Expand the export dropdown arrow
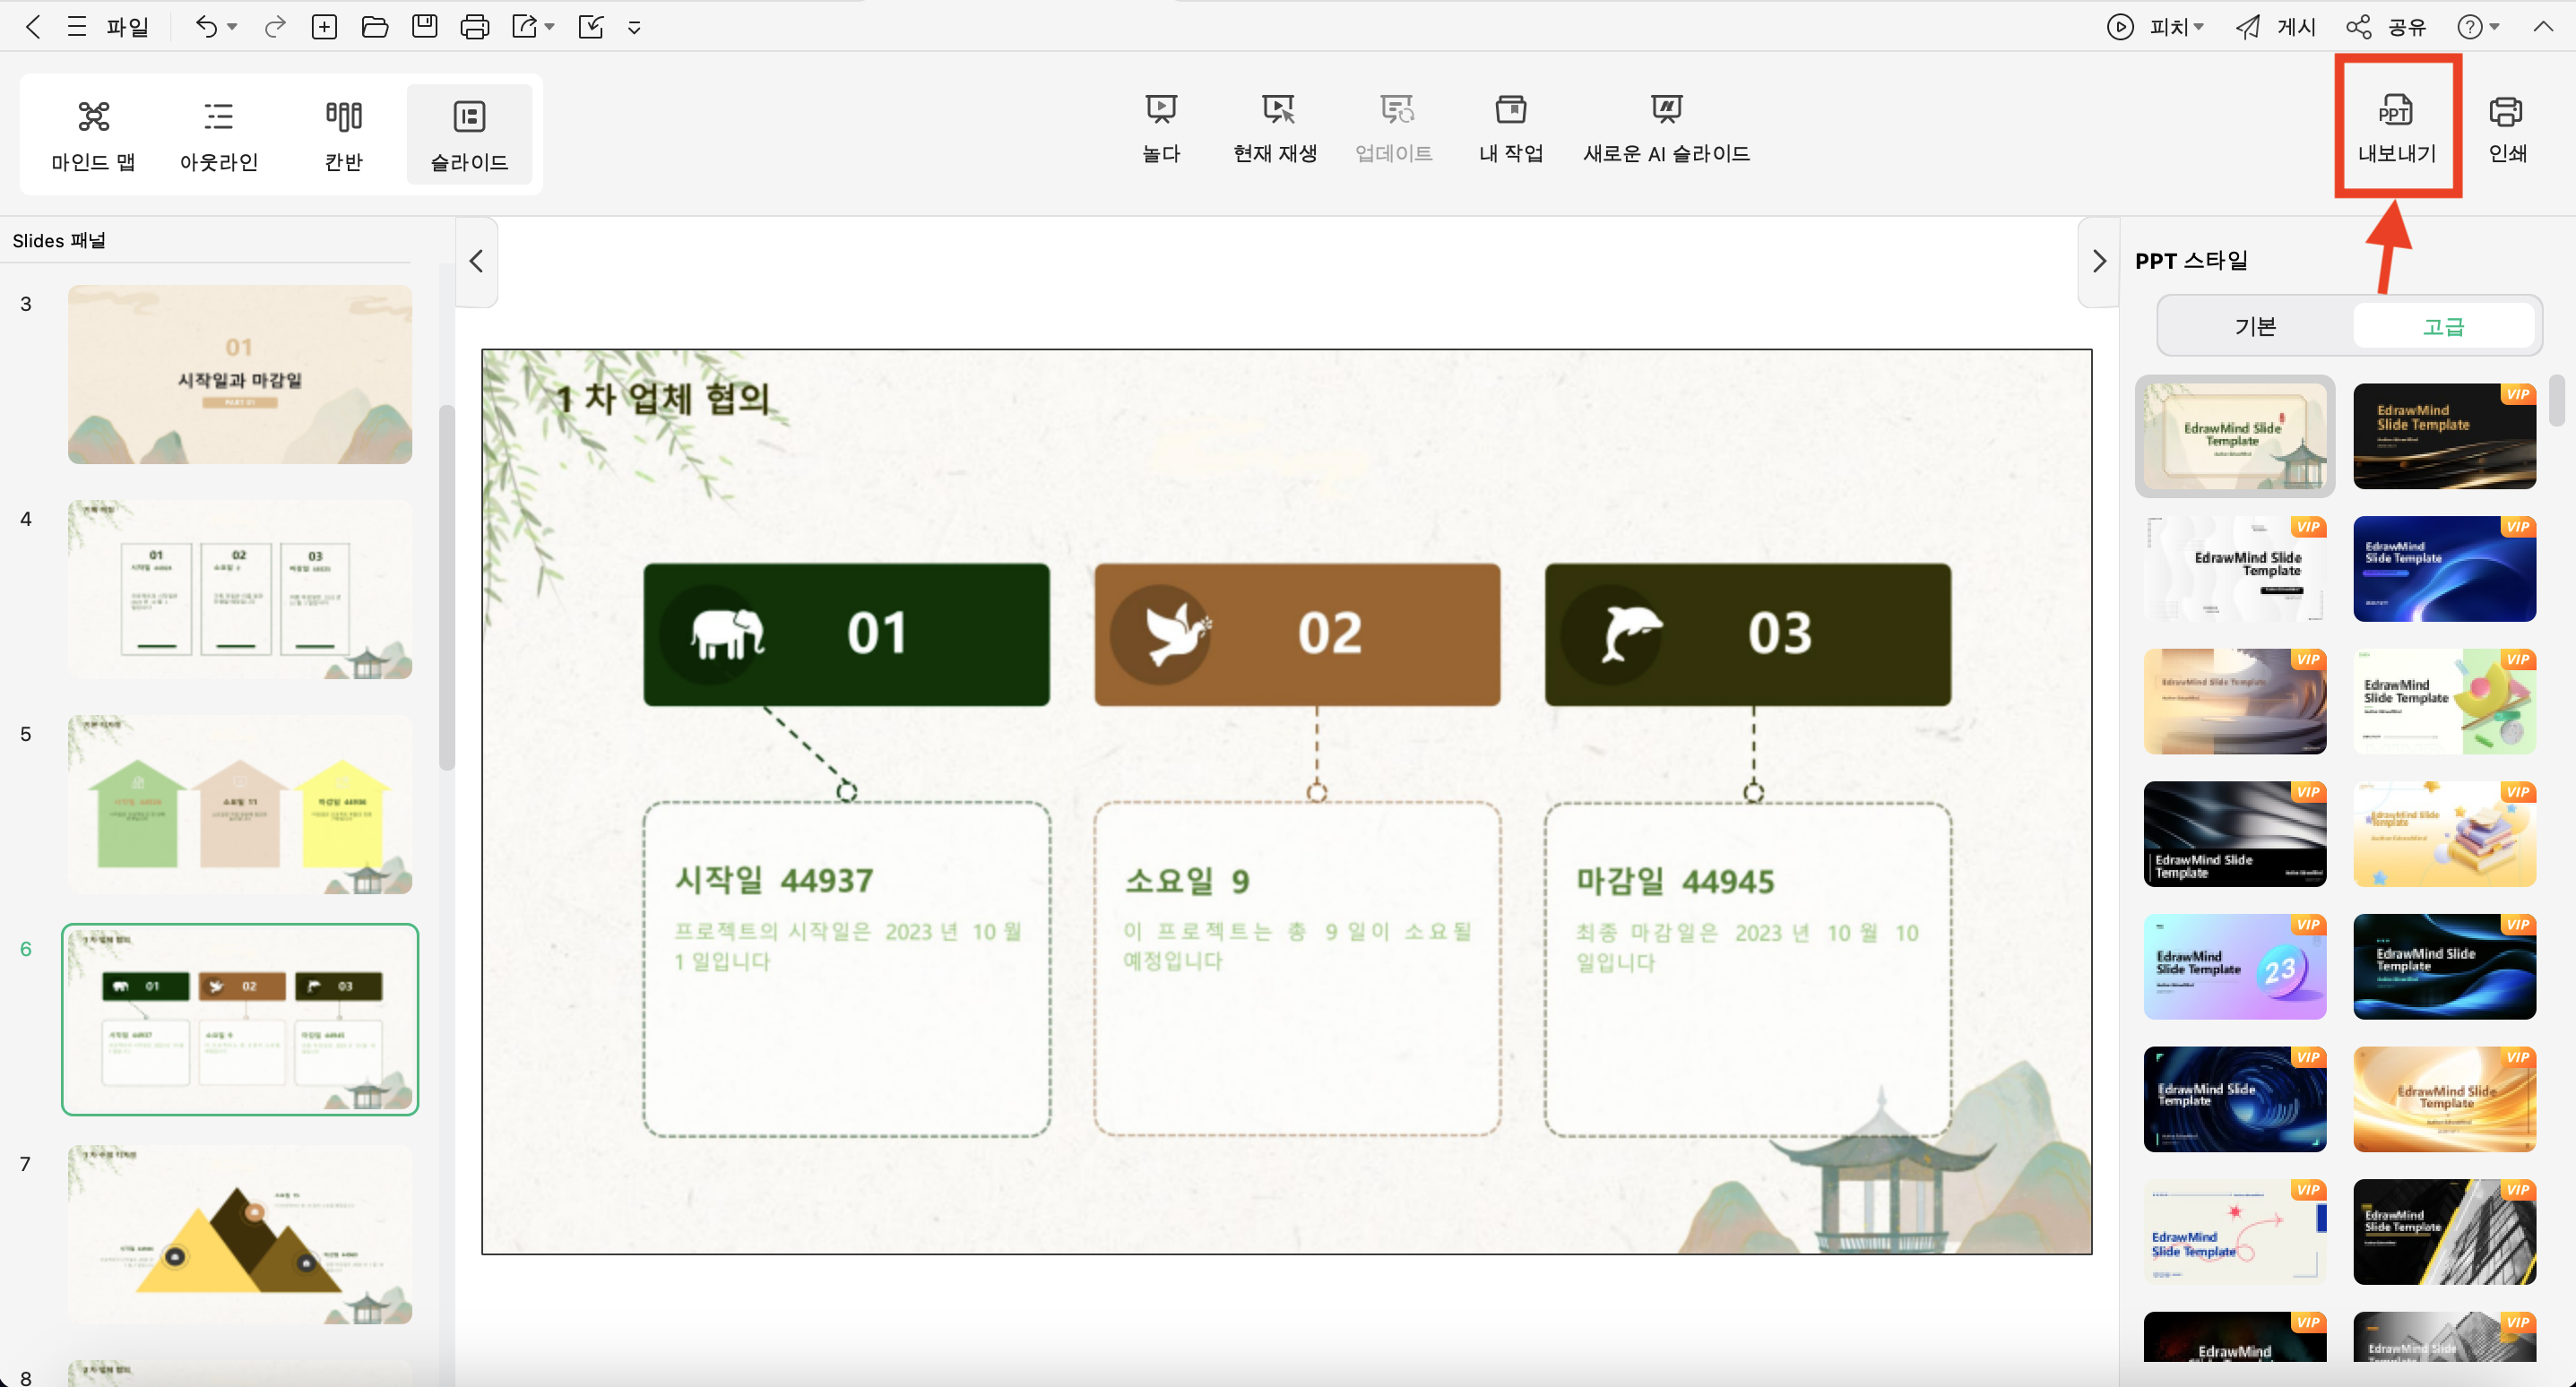The width and height of the screenshot is (2576, 1387). [x=550, y=27]
